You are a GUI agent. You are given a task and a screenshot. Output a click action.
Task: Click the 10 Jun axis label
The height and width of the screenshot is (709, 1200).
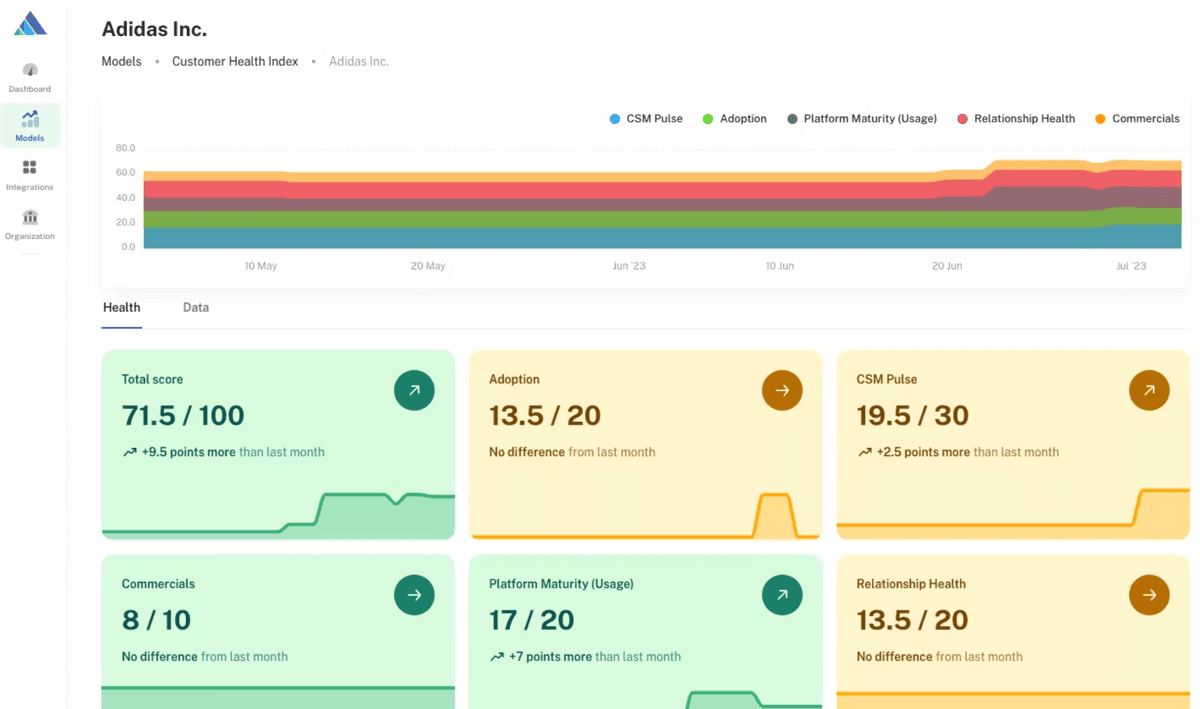point(780,266)
